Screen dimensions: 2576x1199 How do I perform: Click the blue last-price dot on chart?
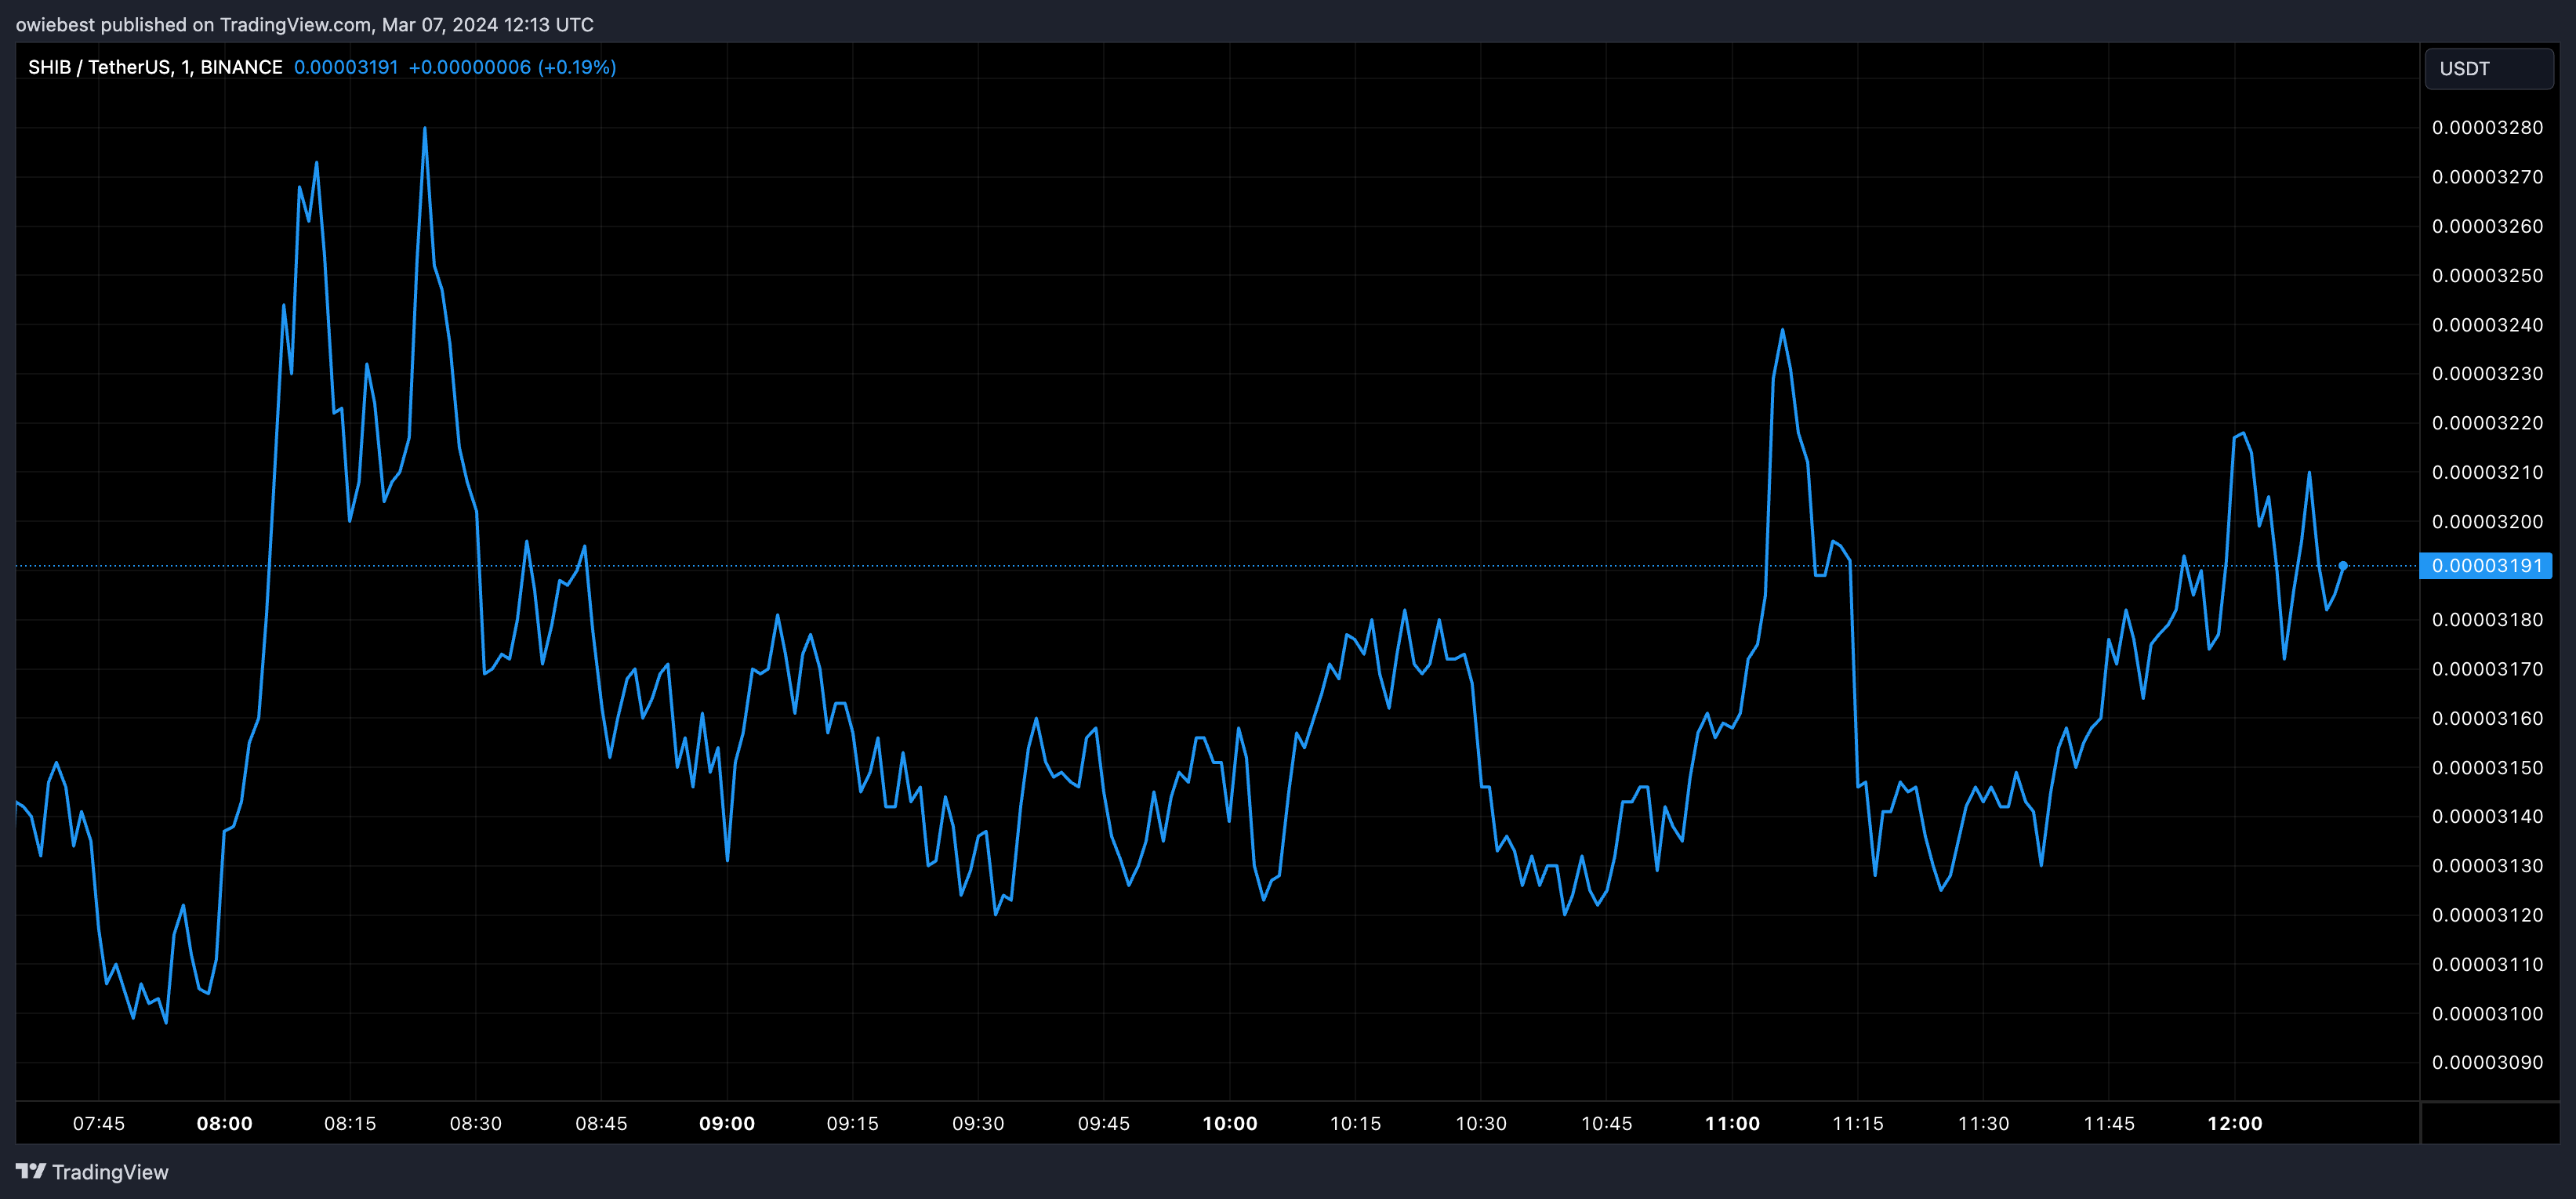click(x=2343, y=566)
